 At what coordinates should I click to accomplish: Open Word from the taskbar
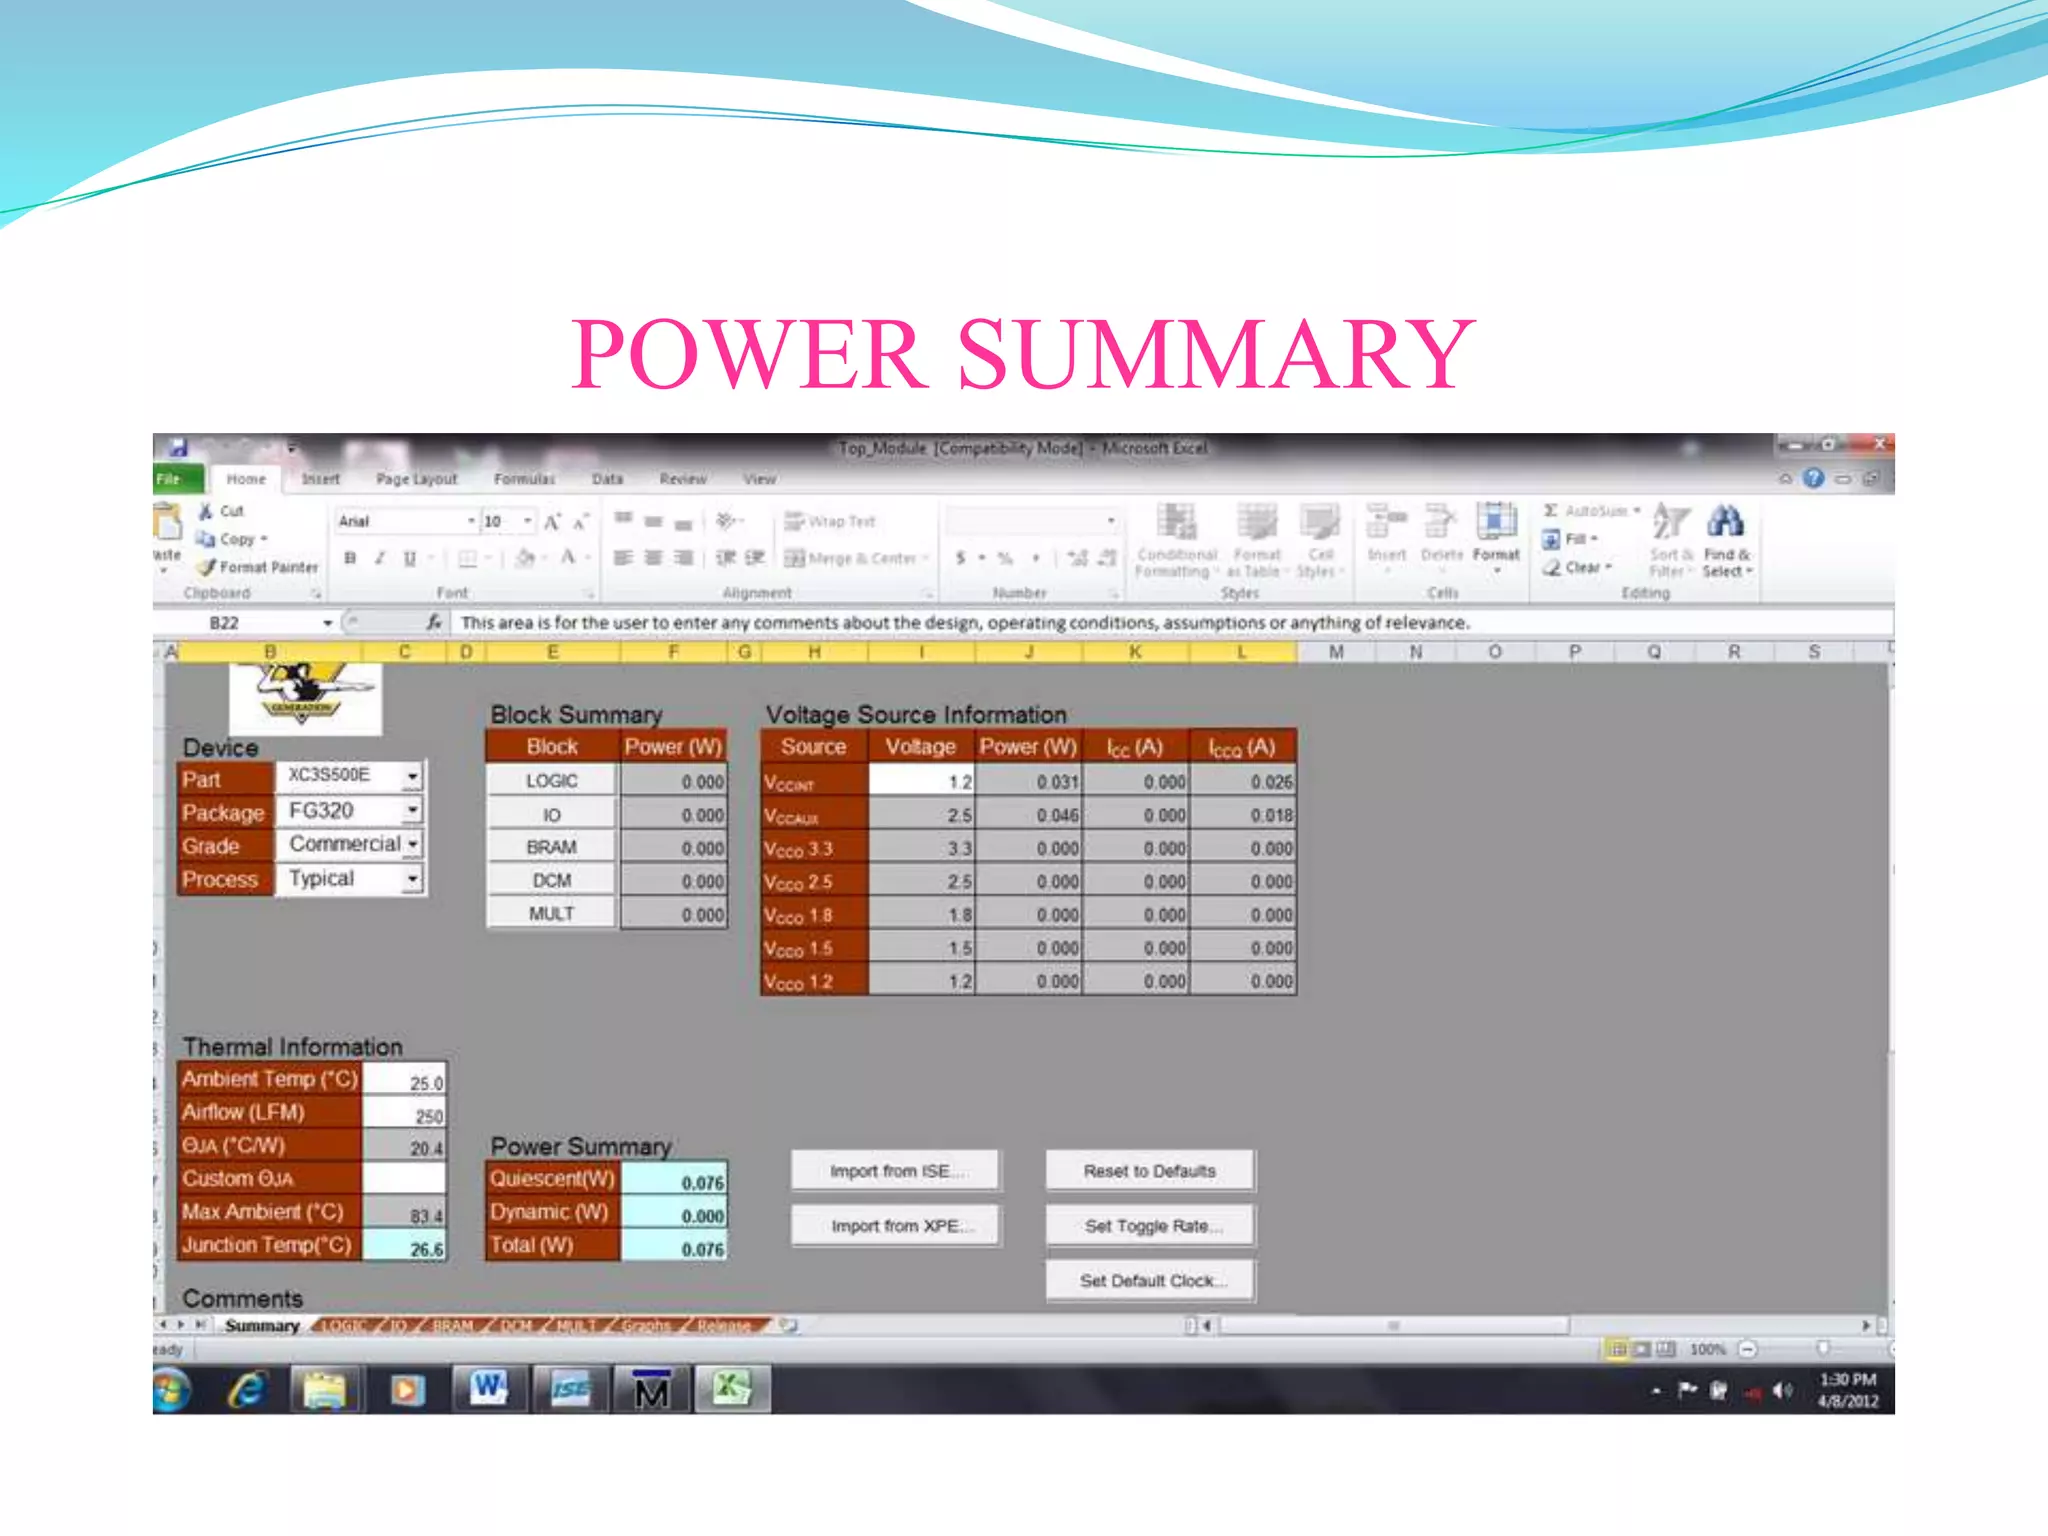[488, 1389]
